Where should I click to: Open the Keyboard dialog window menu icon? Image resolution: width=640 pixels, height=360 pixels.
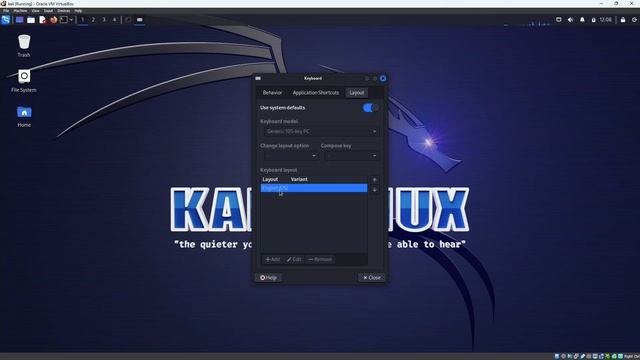click(x=258, y=78)
